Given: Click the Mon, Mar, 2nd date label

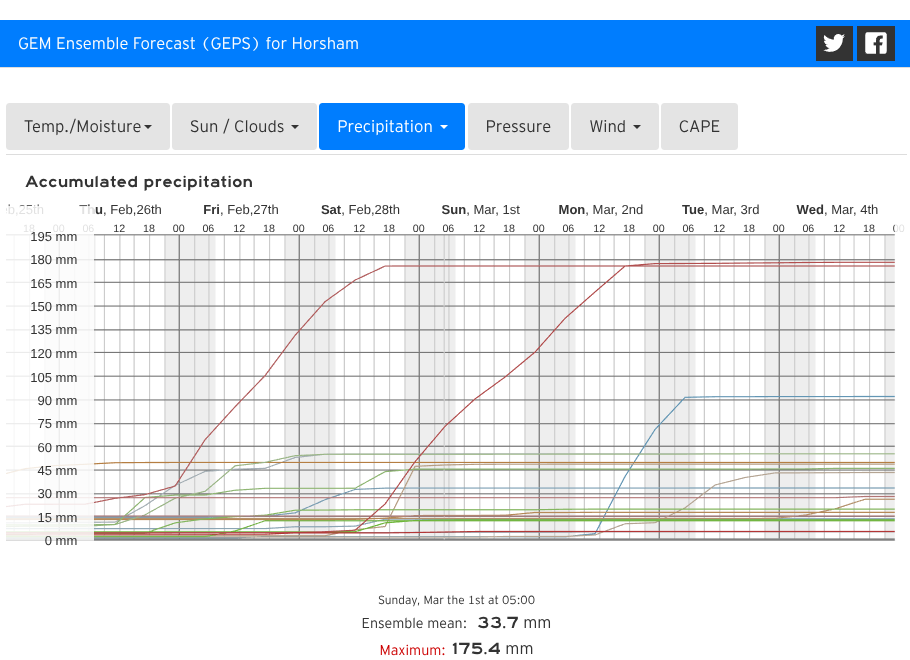Looking at the screenshot, I should [601, 210].
